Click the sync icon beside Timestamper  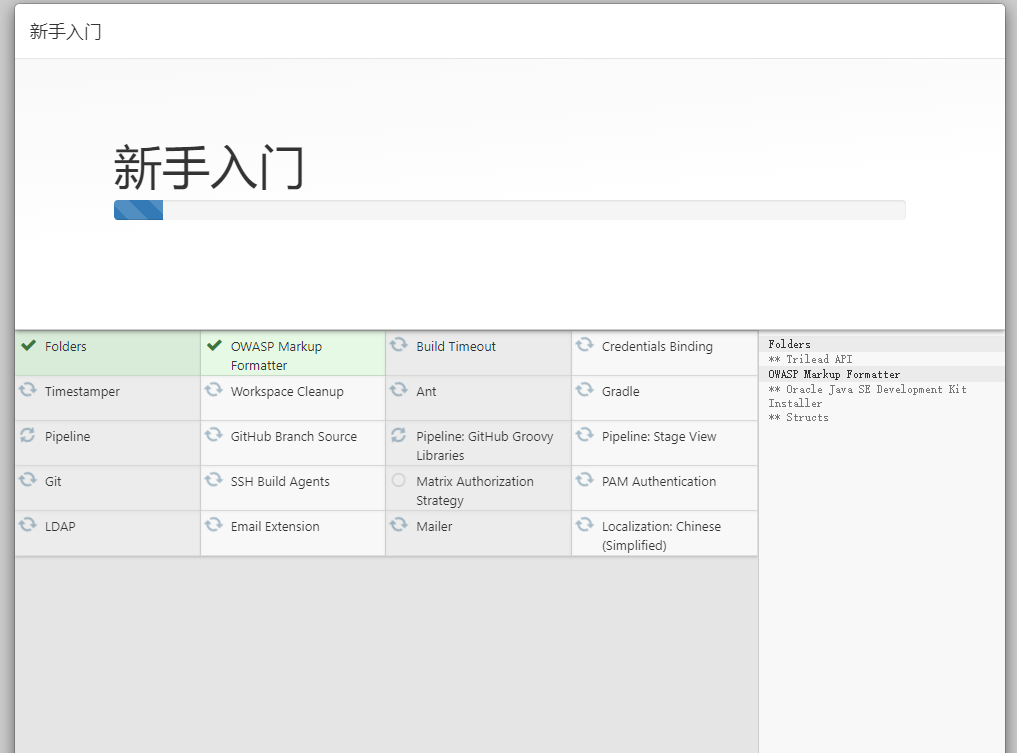pos(28,389)
